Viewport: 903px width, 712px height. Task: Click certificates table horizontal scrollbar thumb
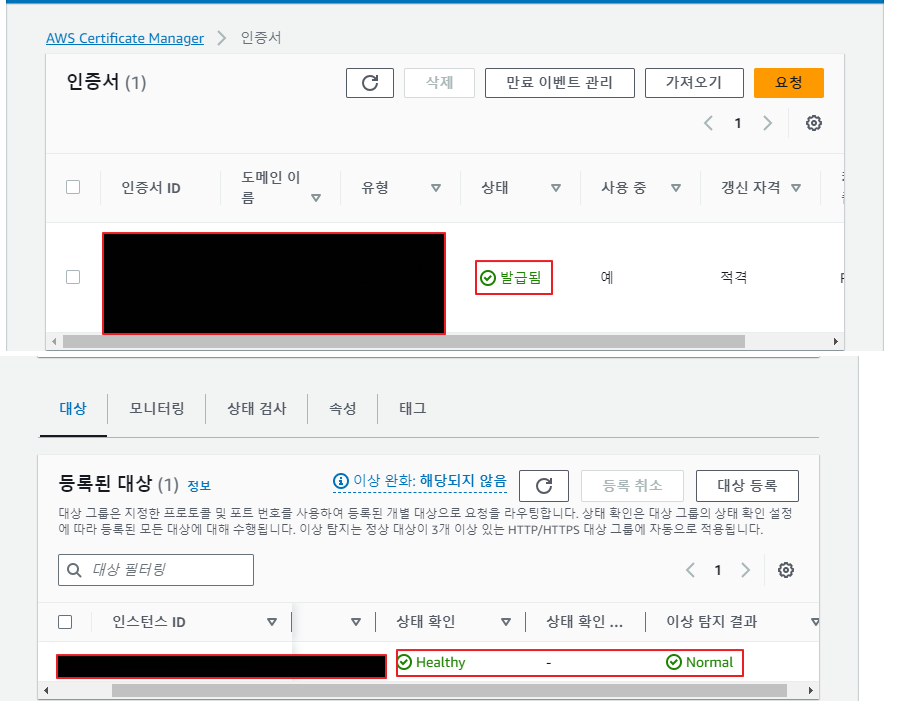(404, 342)
